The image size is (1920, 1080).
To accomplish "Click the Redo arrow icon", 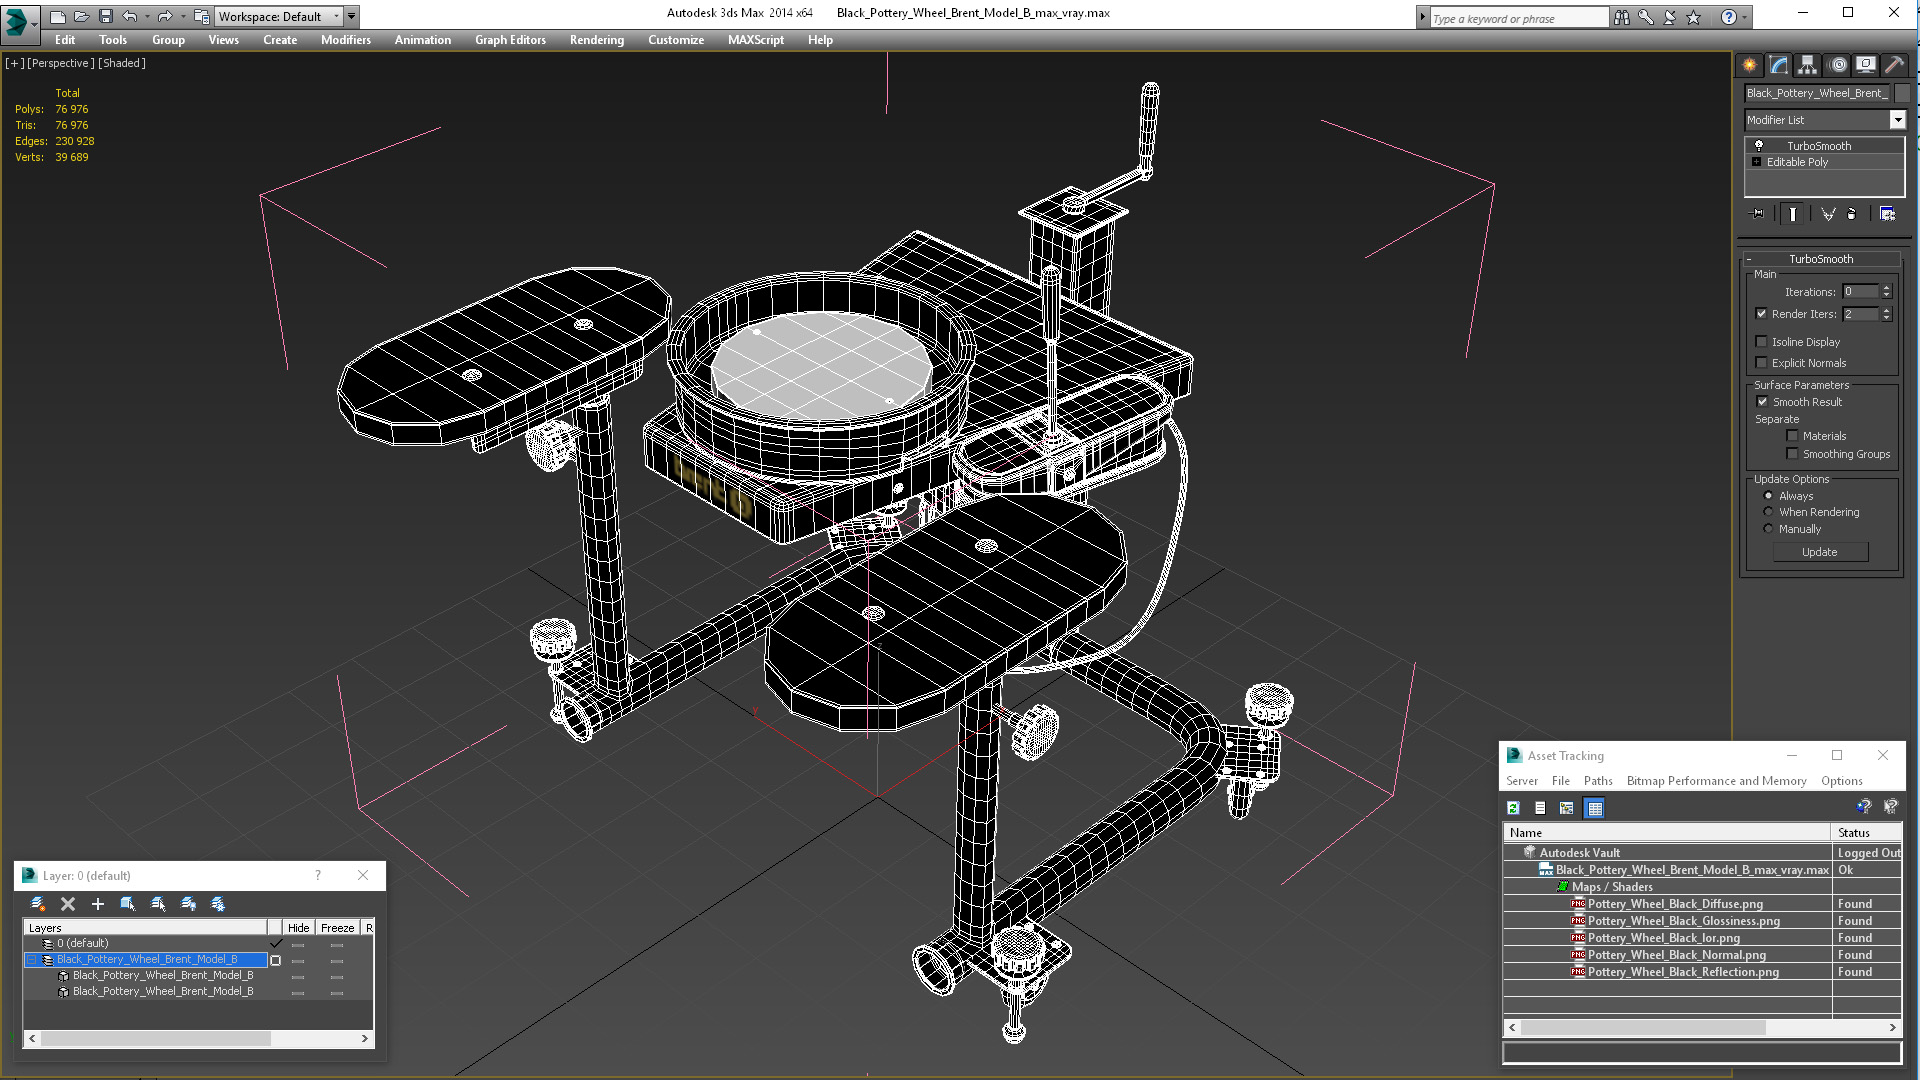I will click(x=165, y=16).
